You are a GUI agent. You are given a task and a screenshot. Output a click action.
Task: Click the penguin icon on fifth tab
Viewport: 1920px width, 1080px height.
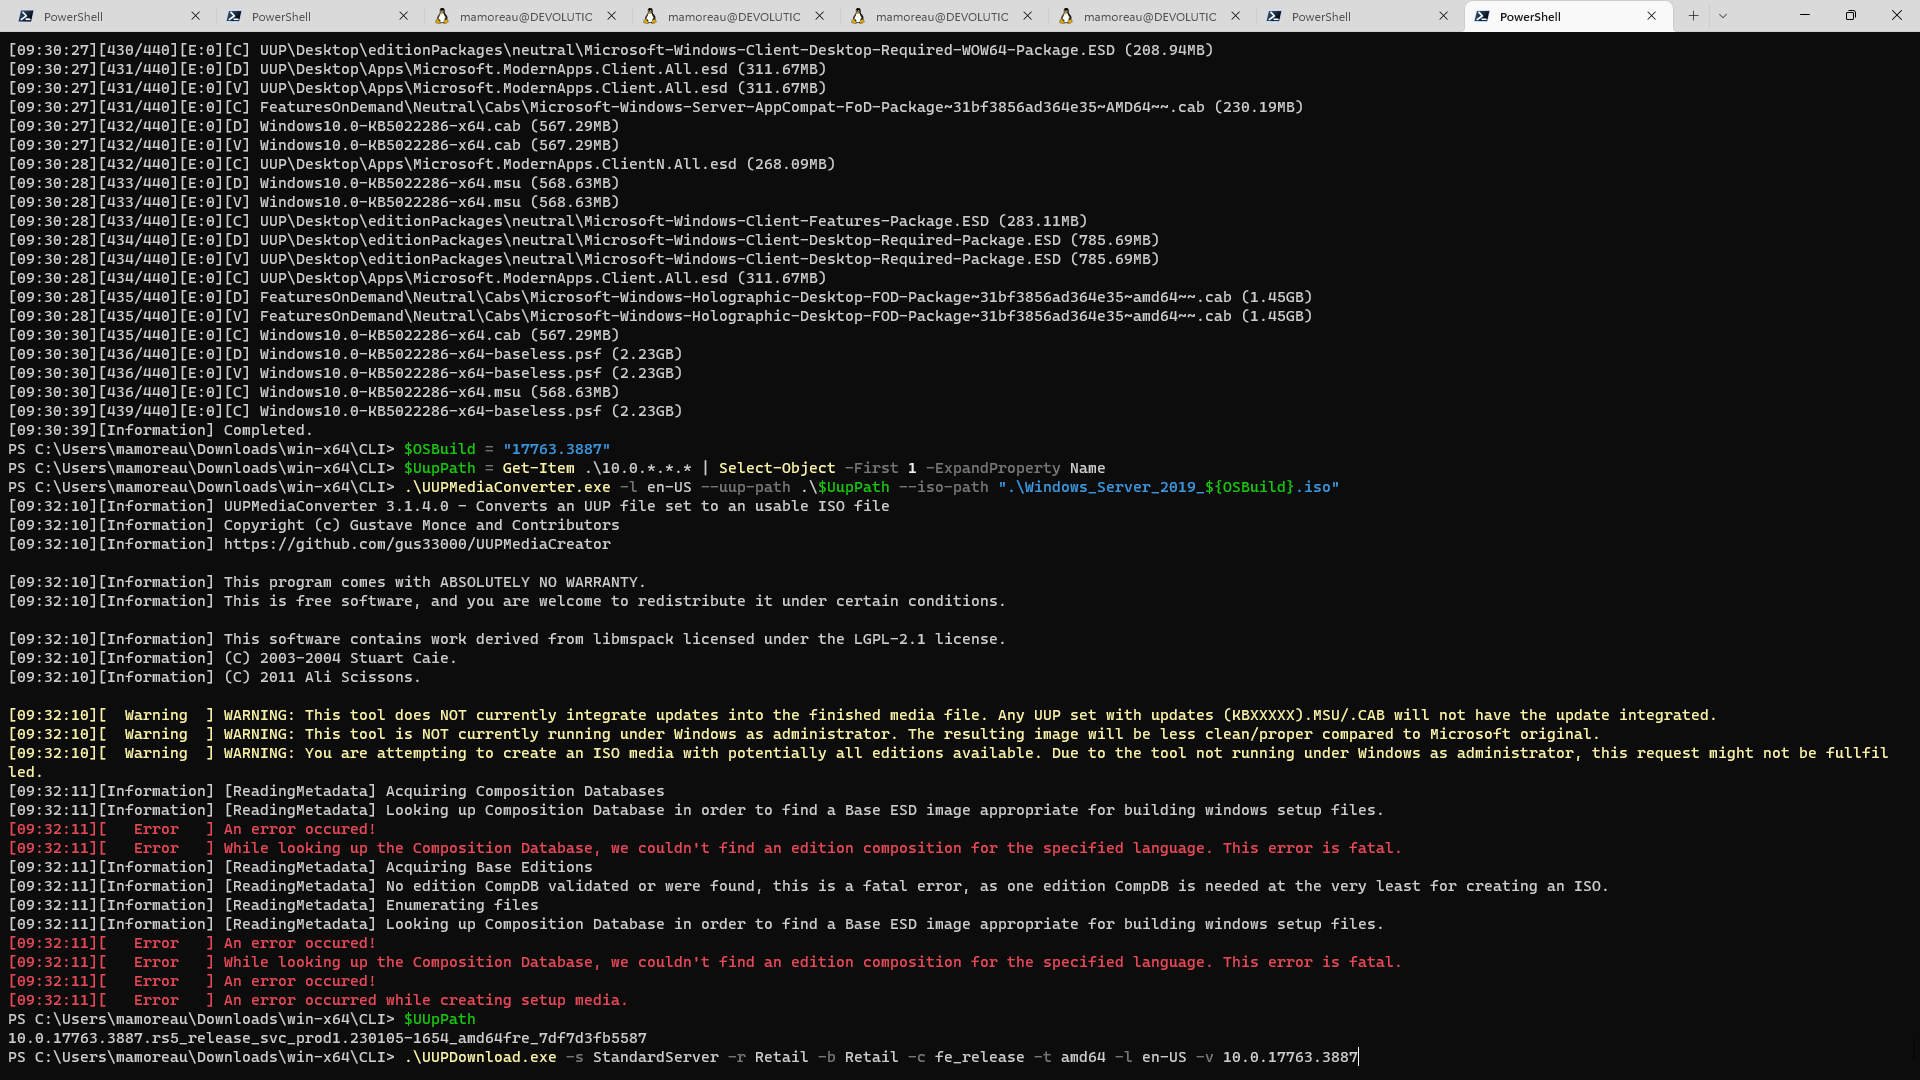(x=858, y=16)
